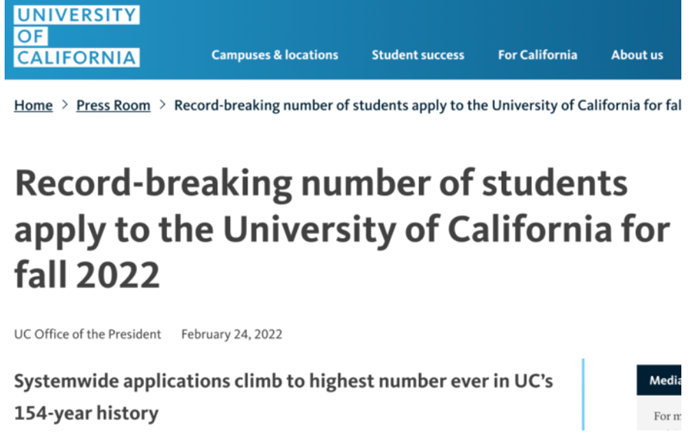Open the Press Room breadcrumb link
700x446 pixels.
click(113, 105)
